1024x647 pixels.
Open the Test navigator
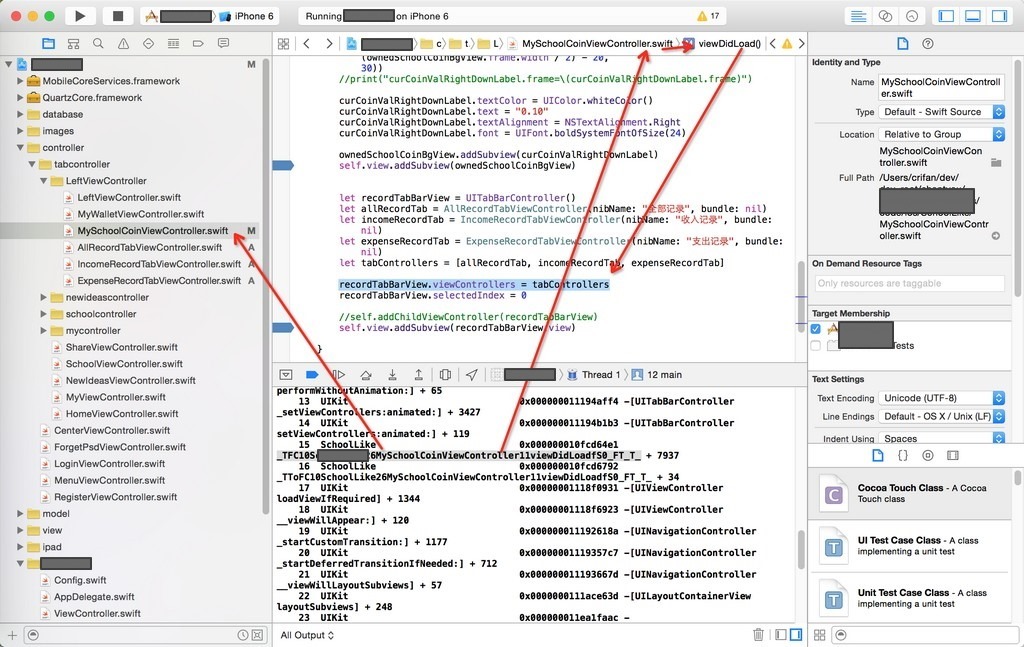148,44
